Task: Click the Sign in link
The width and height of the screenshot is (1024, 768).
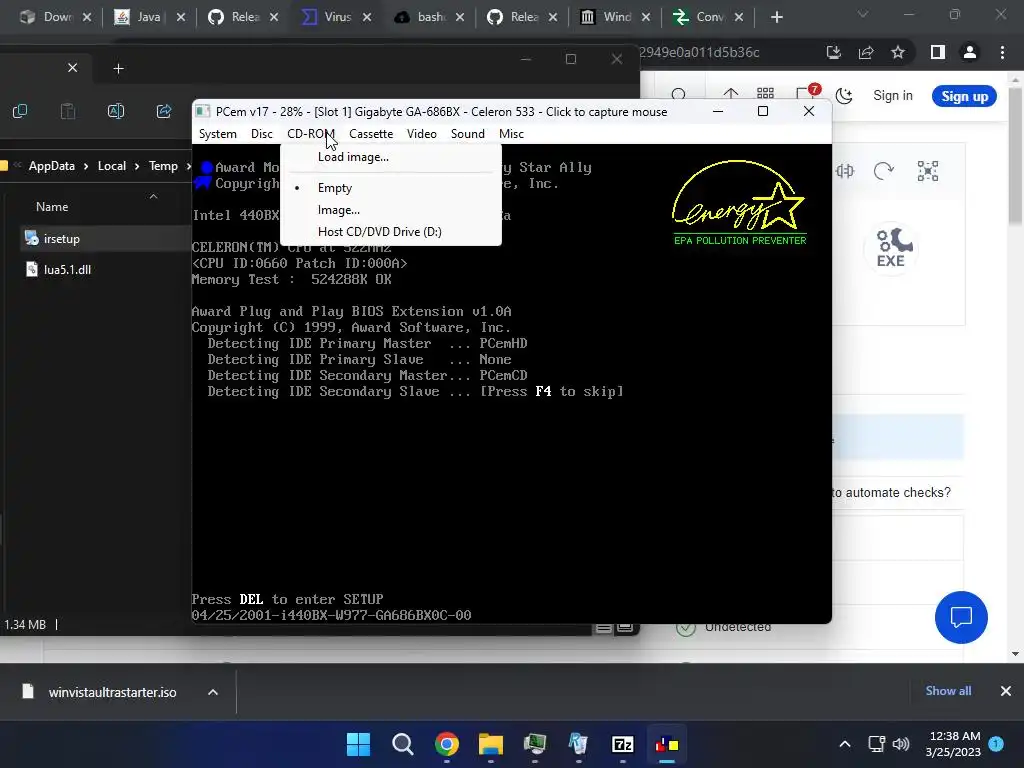Action: (893, 95)
